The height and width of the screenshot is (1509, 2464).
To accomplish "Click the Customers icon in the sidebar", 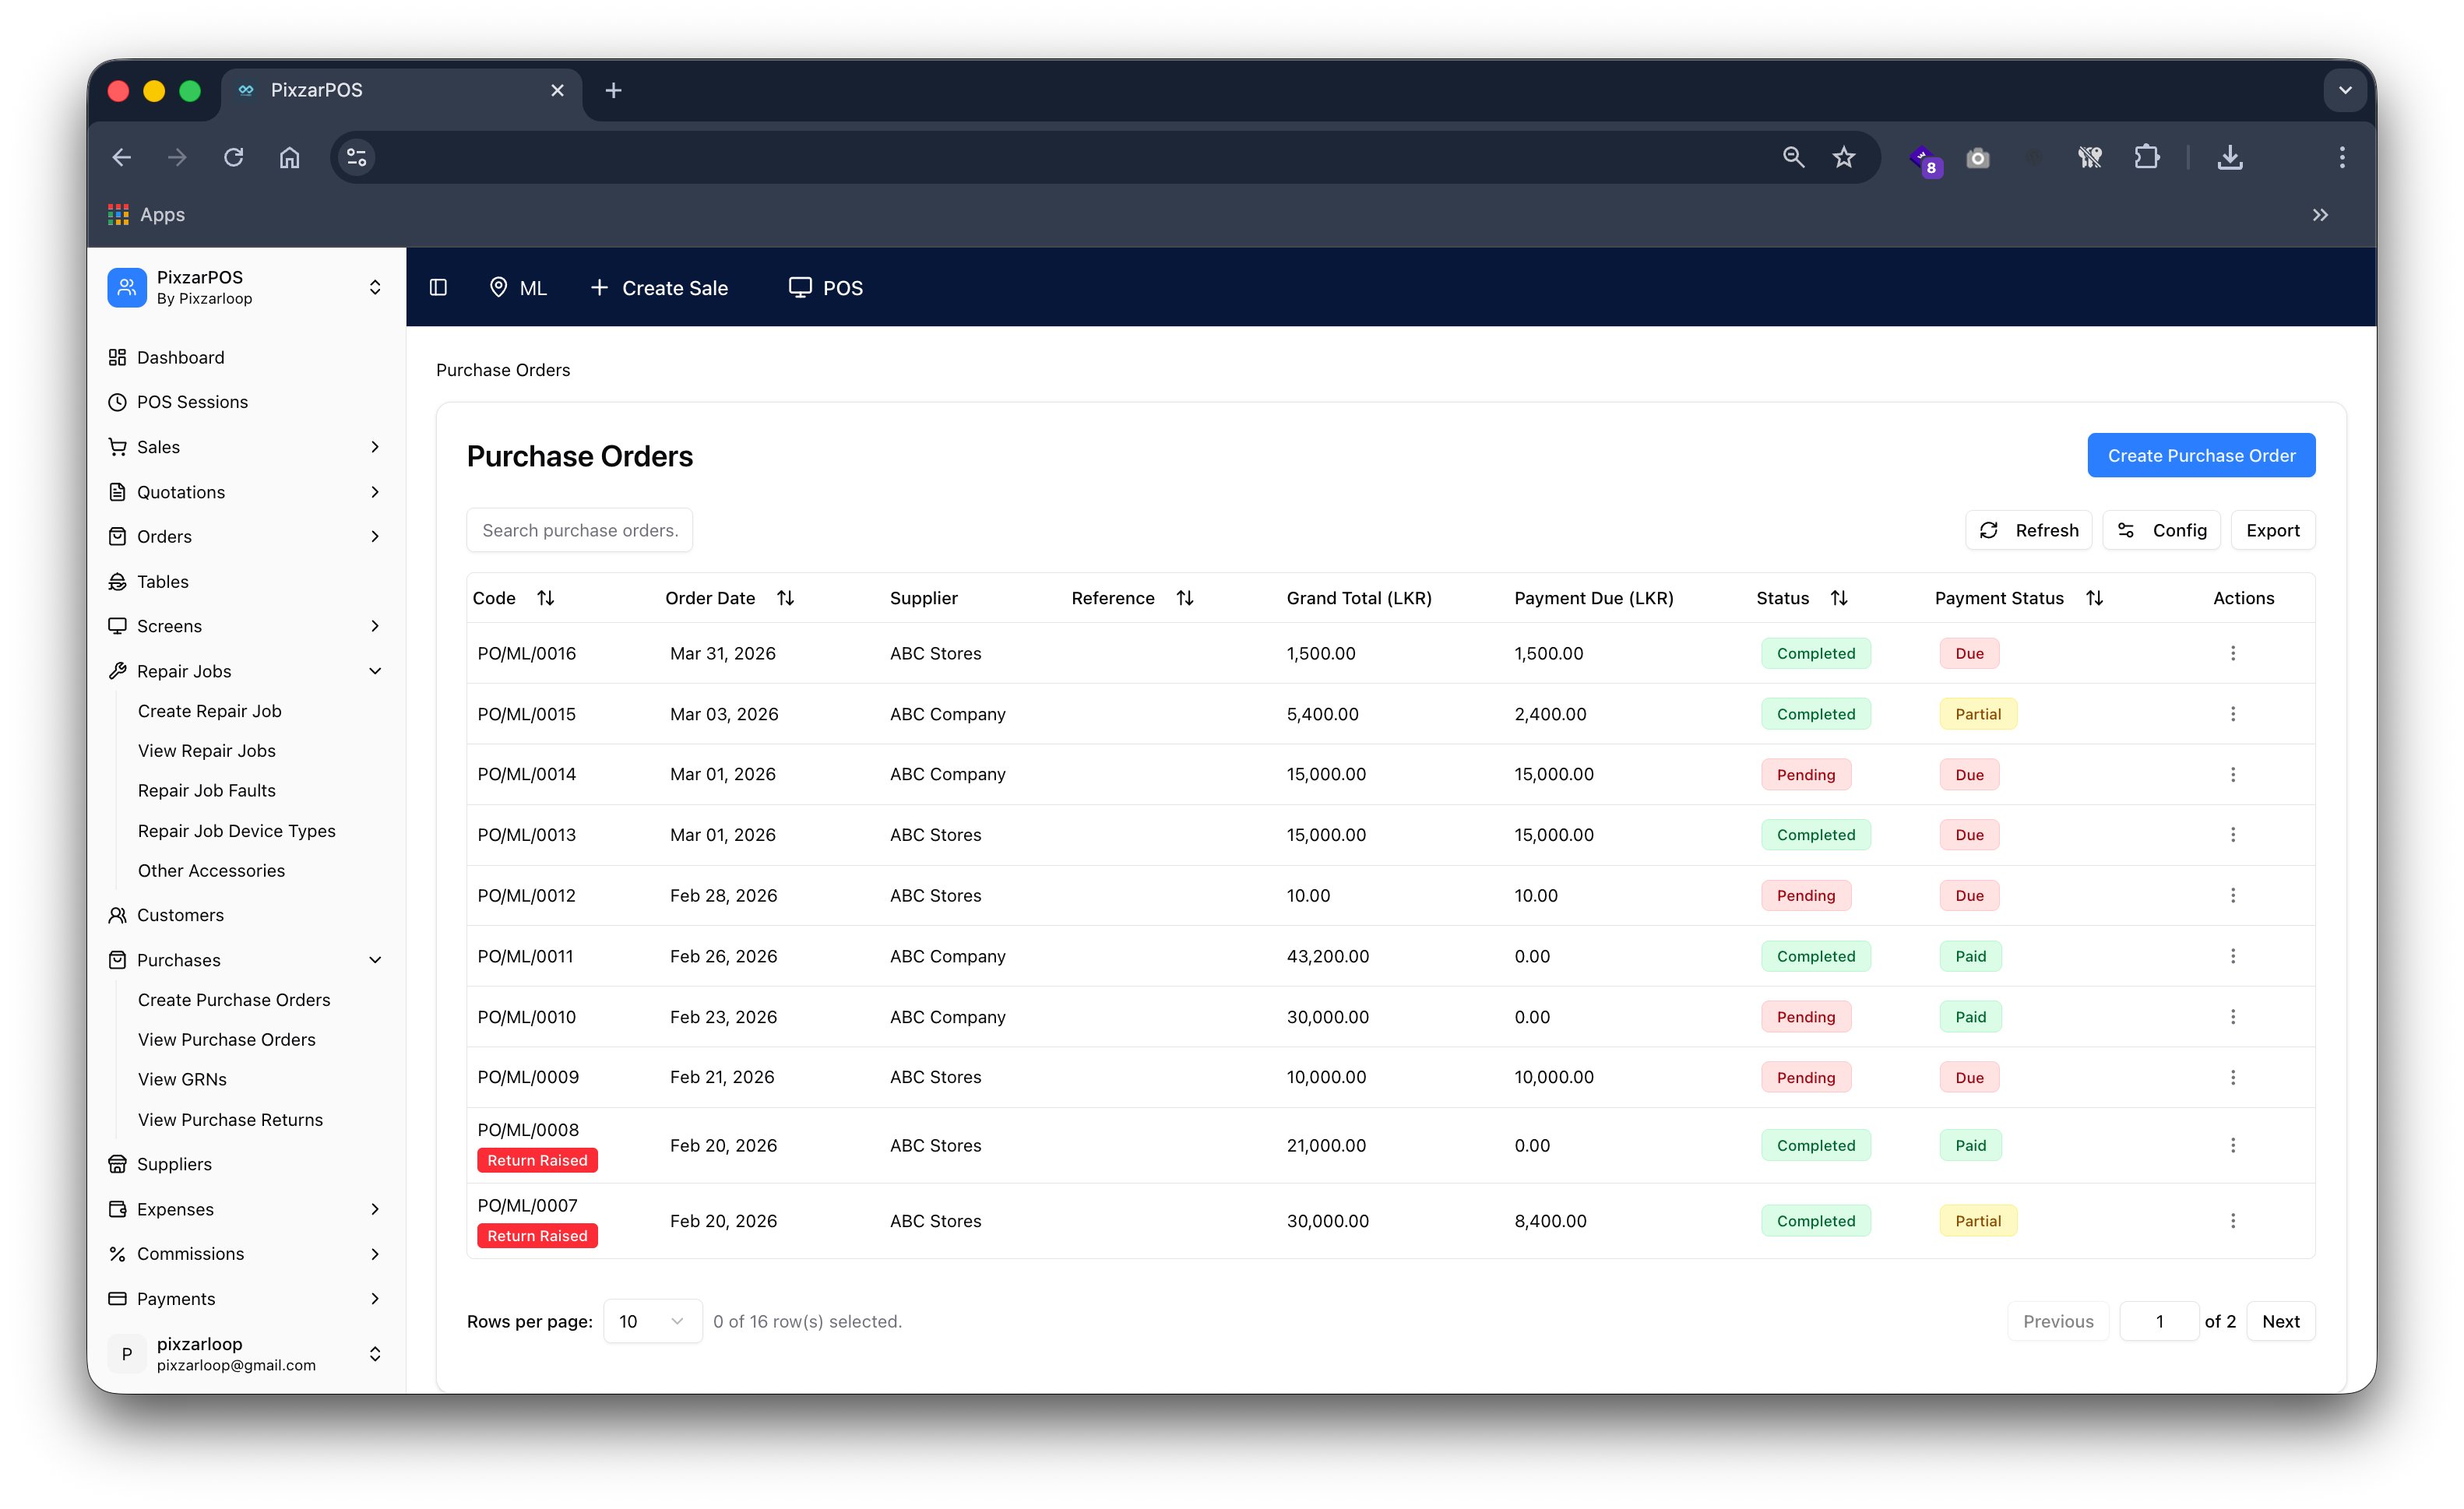I will (x=118, y=914).
